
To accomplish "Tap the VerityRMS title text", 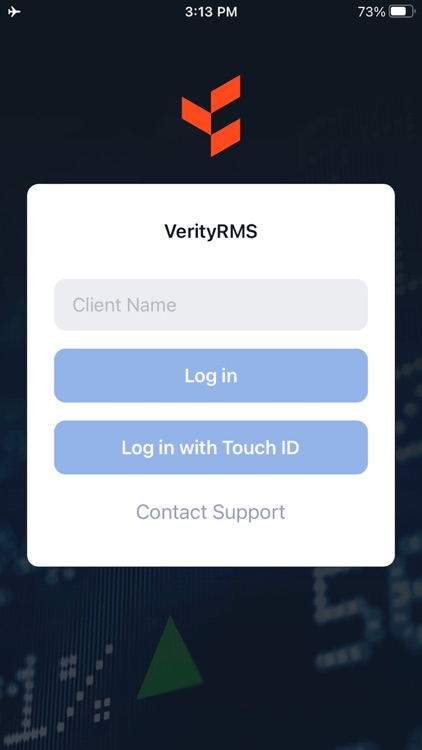I will pyautogui.click(x=211, y=232).
